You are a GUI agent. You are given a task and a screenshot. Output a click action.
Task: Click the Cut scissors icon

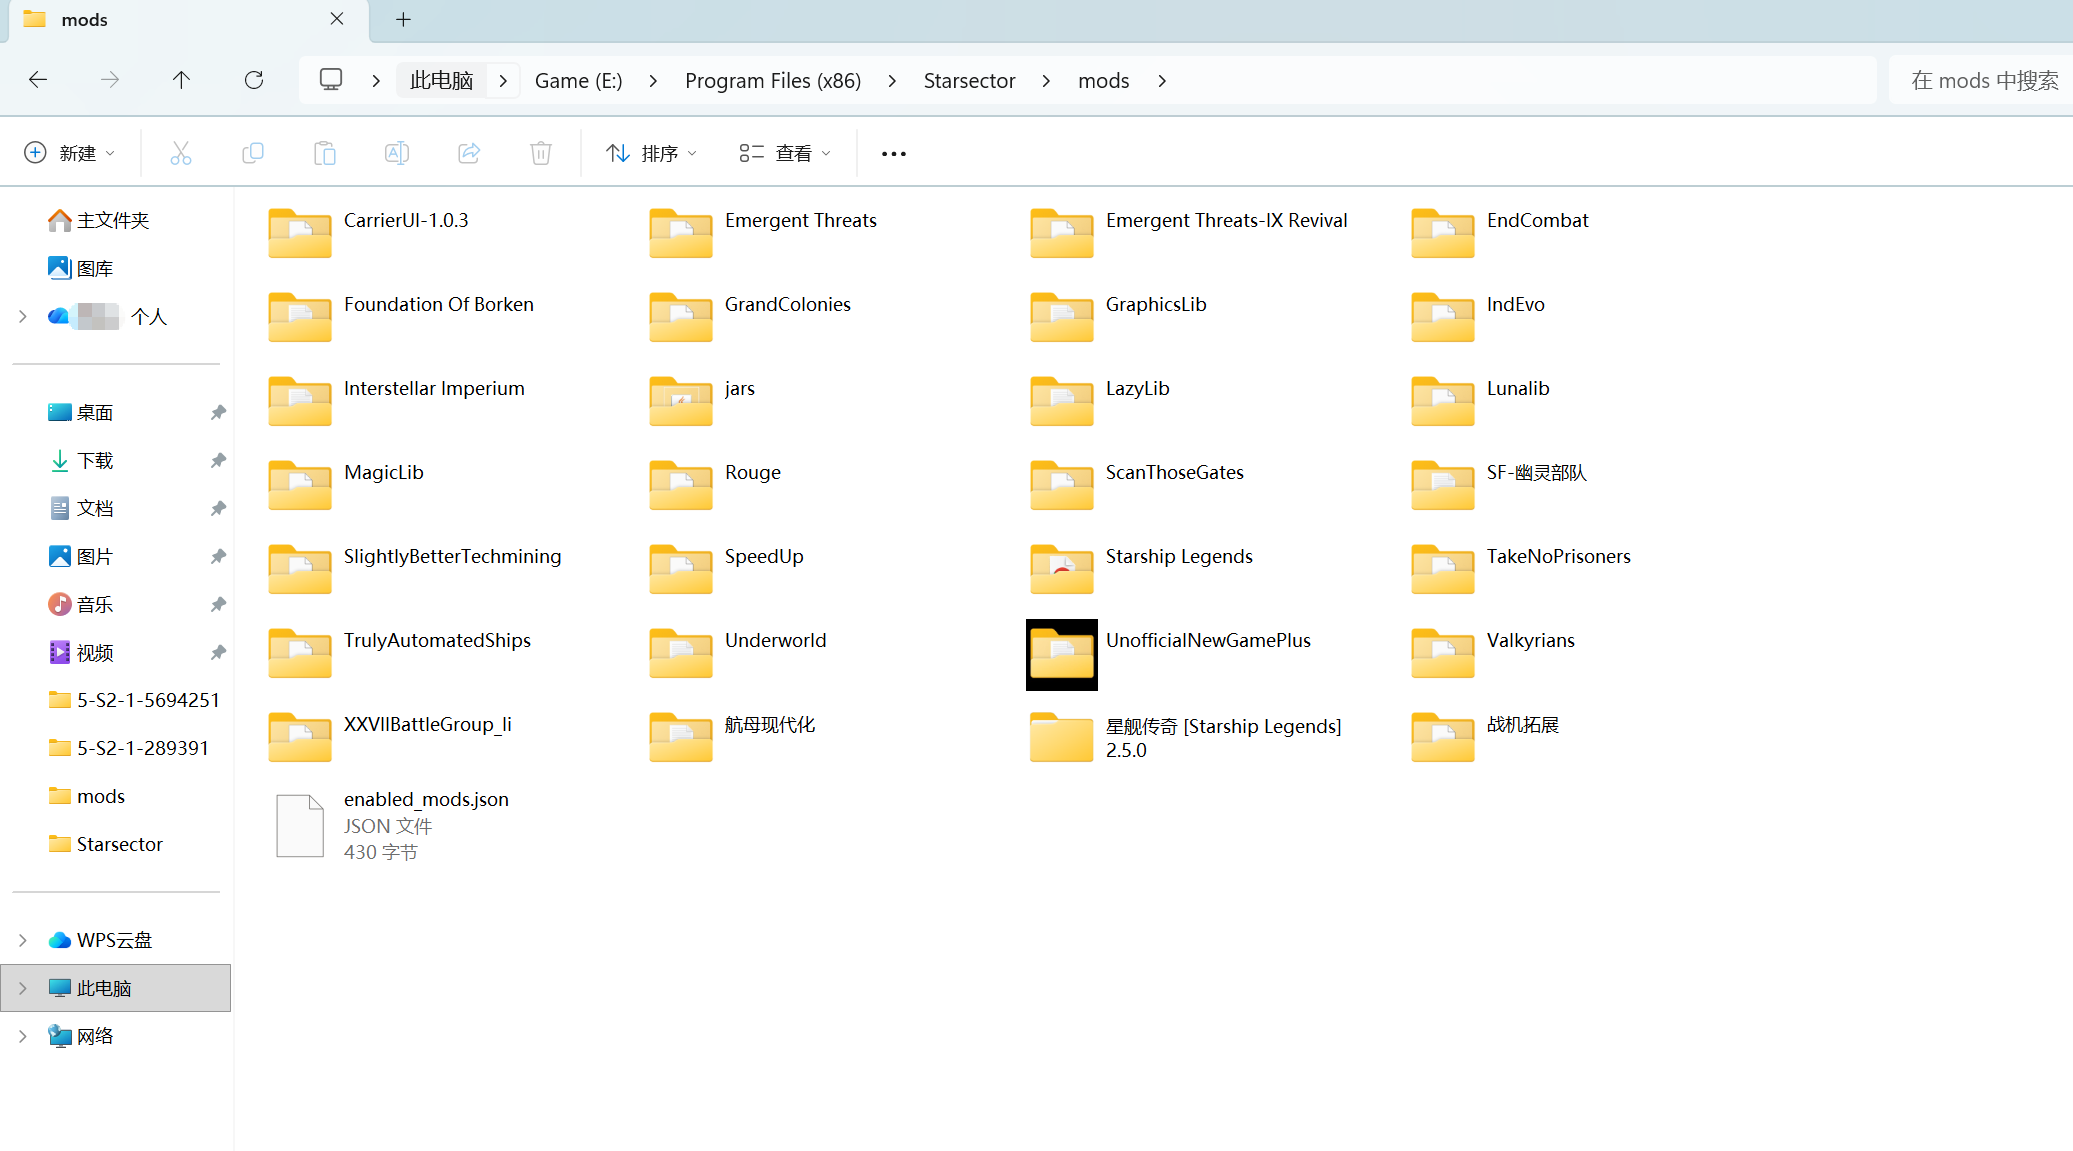pos(180,153)
